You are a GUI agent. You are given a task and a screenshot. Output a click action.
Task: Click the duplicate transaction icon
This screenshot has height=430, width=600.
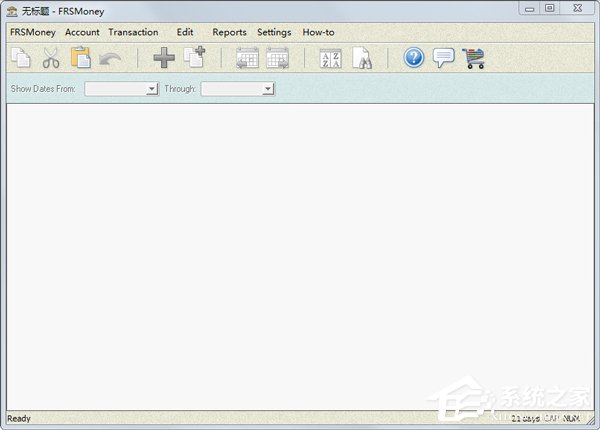(x=194, y=58)
